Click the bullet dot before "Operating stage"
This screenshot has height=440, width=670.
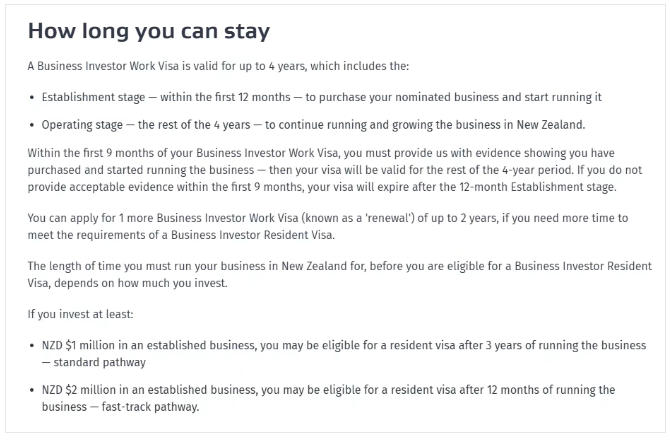[x=33, y=125]
